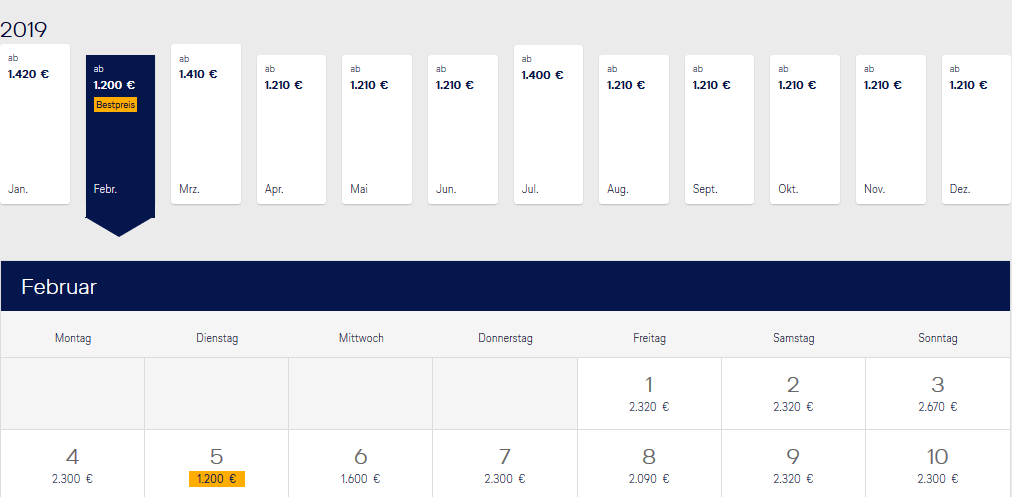
Task: Pick February 8 for 2.090 €
Action: 649,463
